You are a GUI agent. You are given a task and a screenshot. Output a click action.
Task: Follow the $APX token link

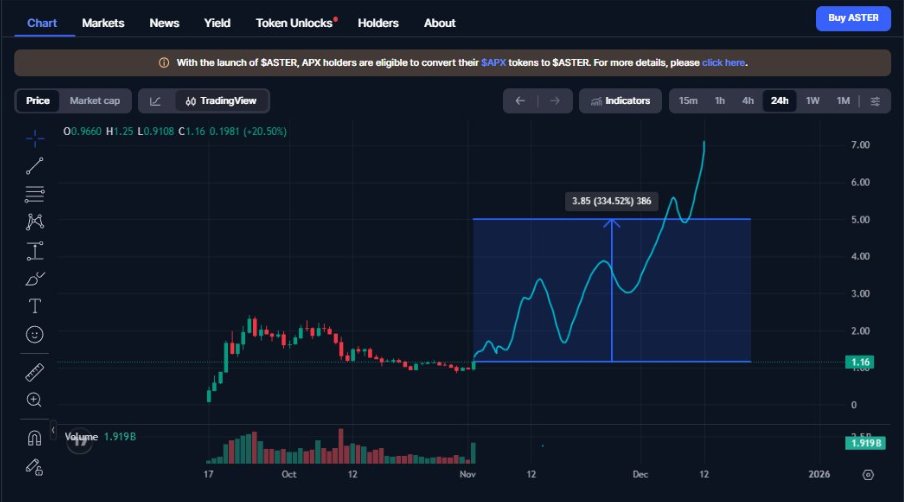coord(494,63)
